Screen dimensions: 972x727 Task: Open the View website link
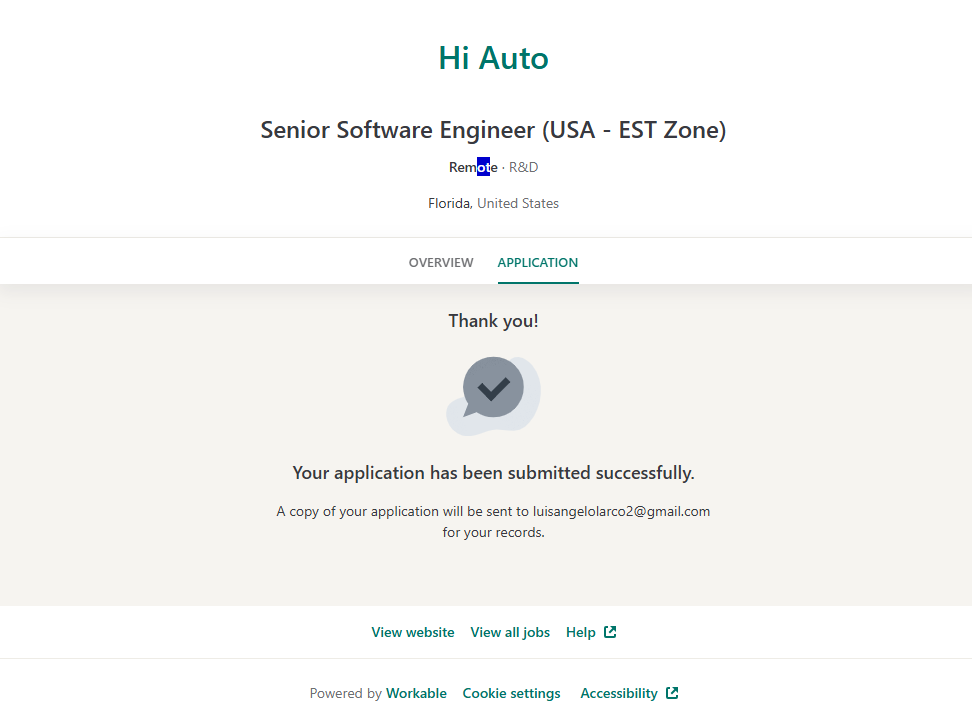point(413,632)
